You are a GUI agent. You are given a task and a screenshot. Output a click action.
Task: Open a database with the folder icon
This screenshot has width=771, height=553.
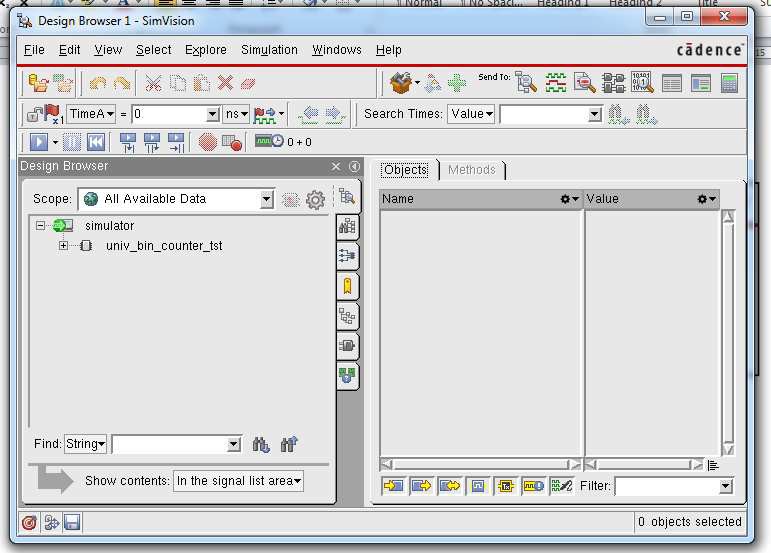(38, 83)
